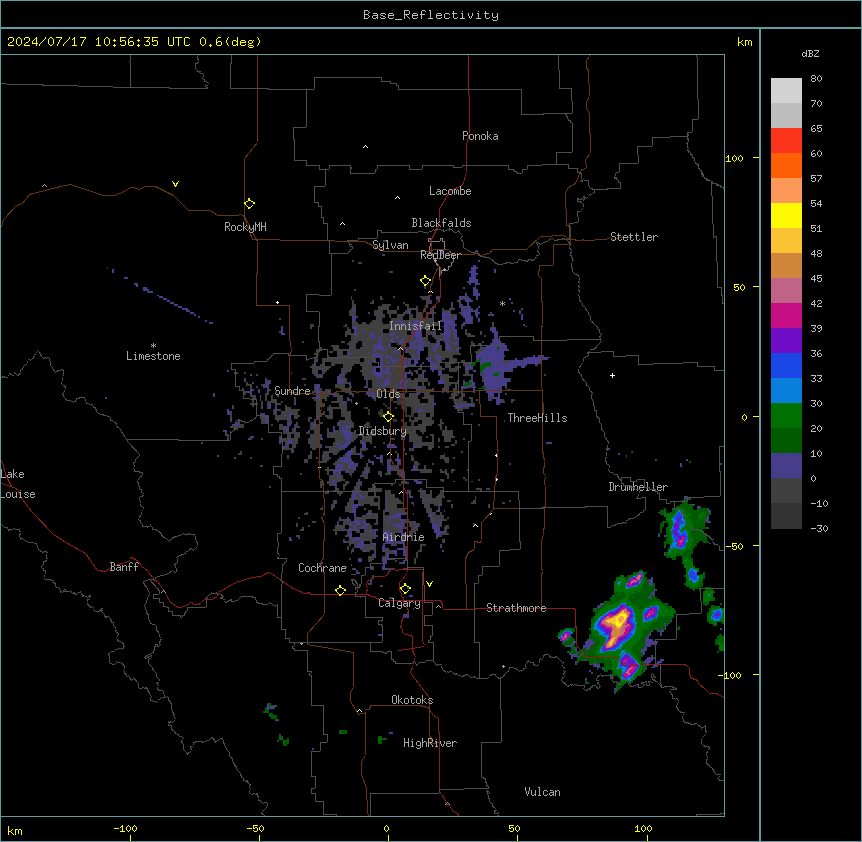Click the -30 value on the dBZ legend
This screenshot has height=842, width=862.
click(819, 528)
